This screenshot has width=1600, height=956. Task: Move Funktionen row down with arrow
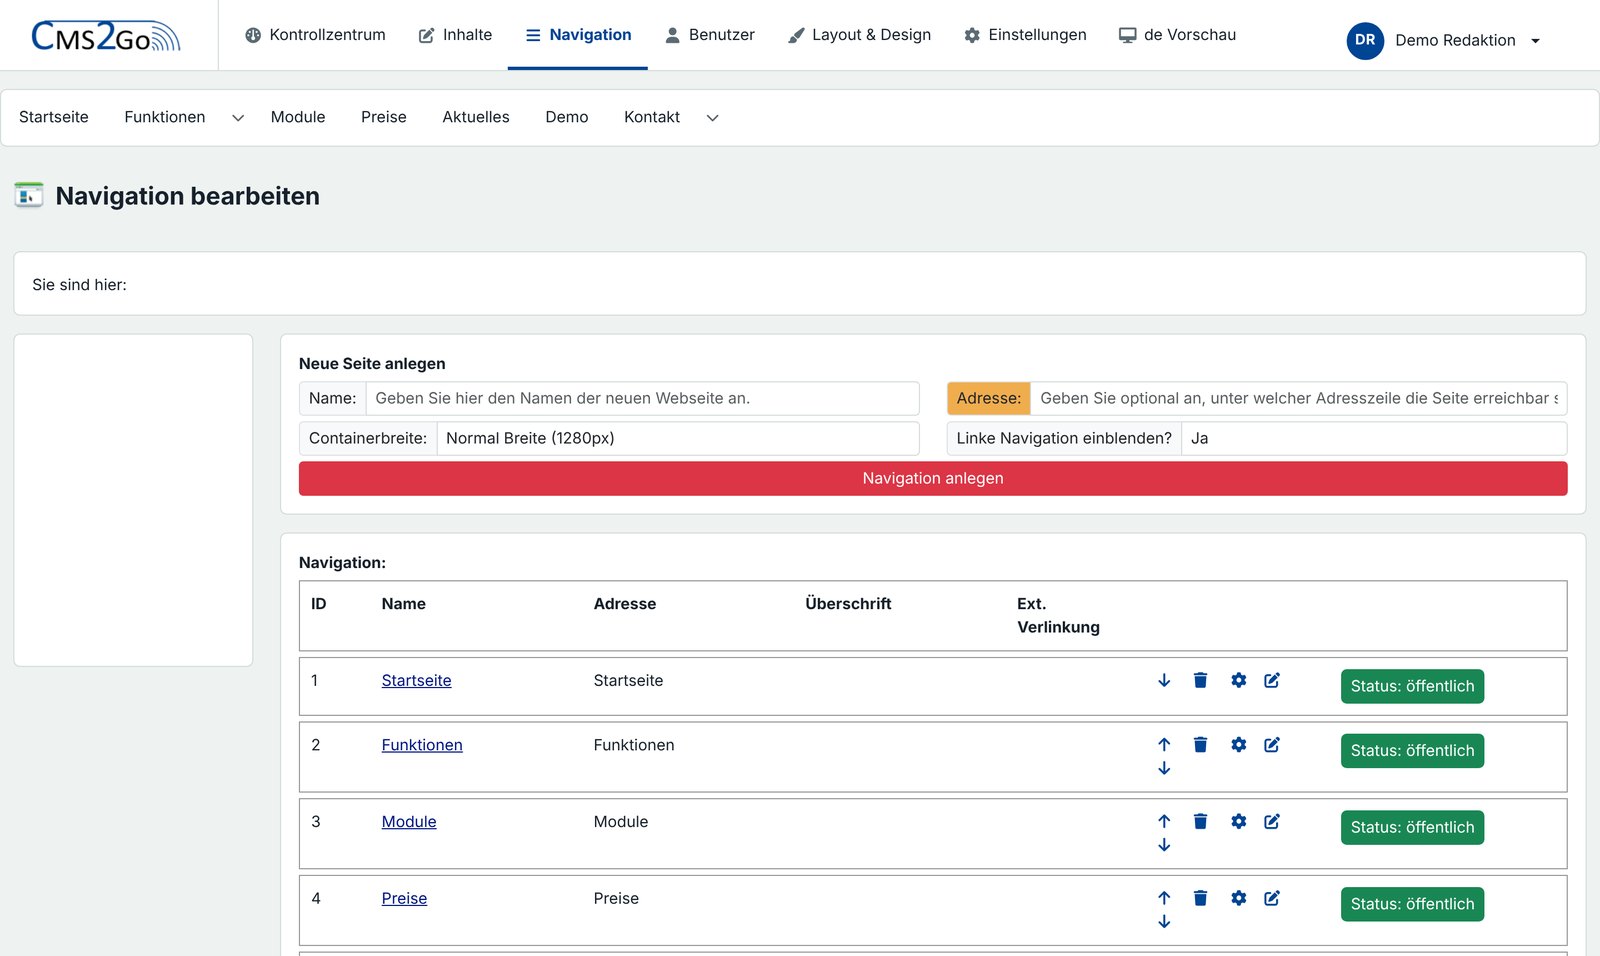point(1164,768)
